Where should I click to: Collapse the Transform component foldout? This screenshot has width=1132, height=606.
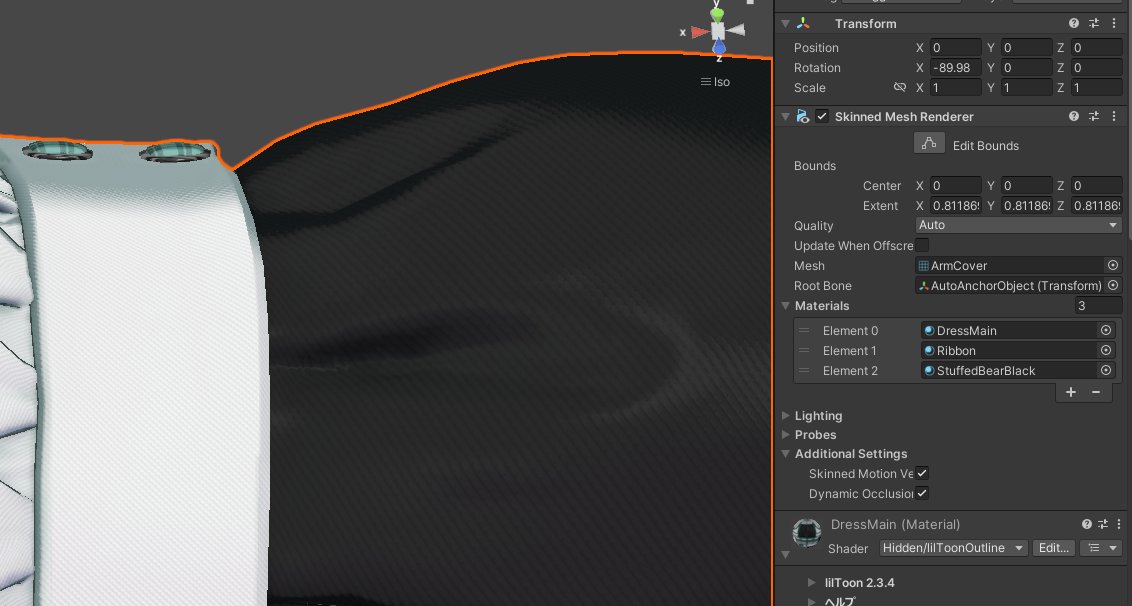(x=785, y=24)
